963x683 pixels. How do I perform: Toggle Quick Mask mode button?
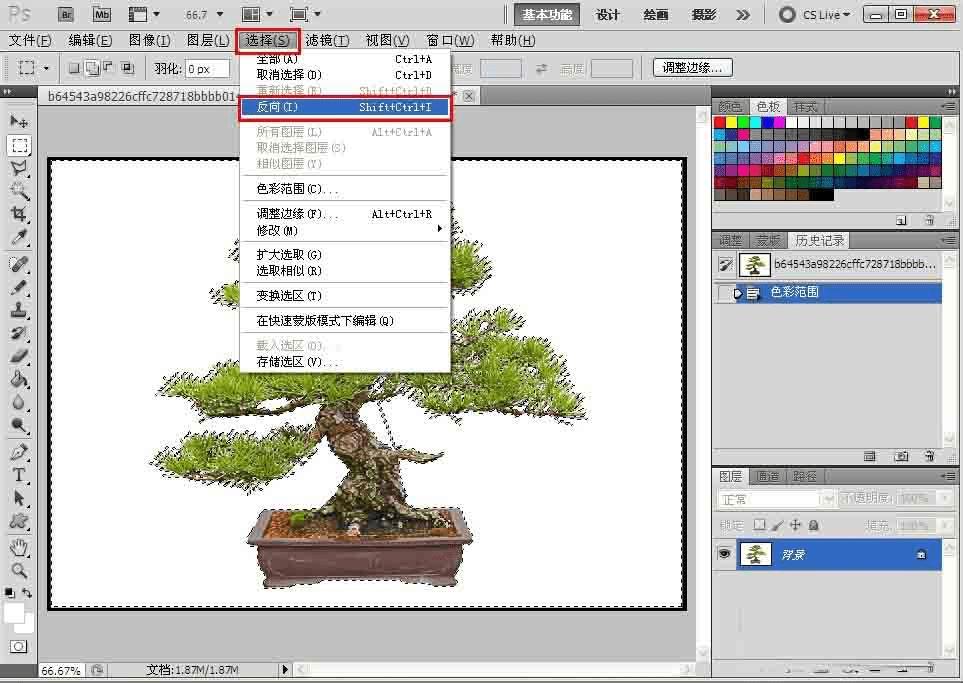pyautogui.click(x=19, y=647)
